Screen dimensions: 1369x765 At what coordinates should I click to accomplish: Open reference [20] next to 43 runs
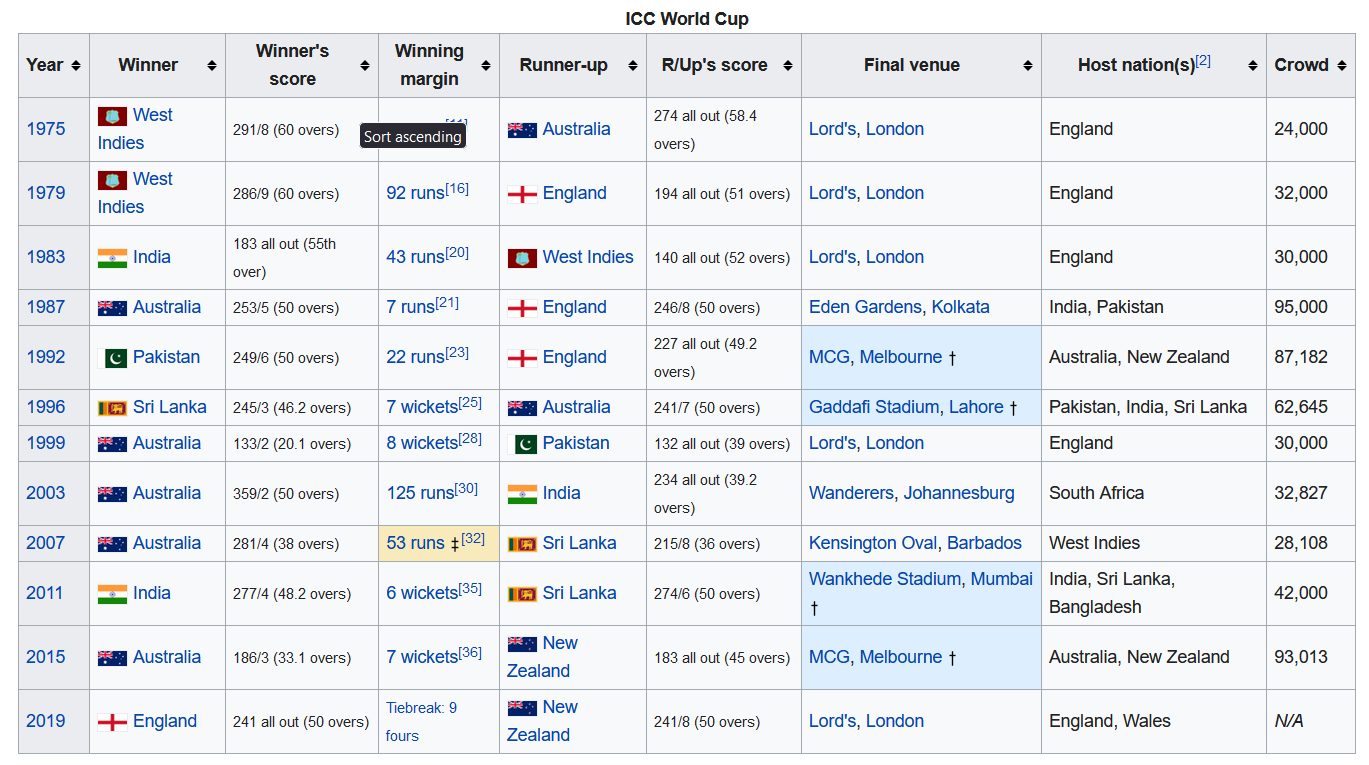pyautogui.click(x=457, y=252)
